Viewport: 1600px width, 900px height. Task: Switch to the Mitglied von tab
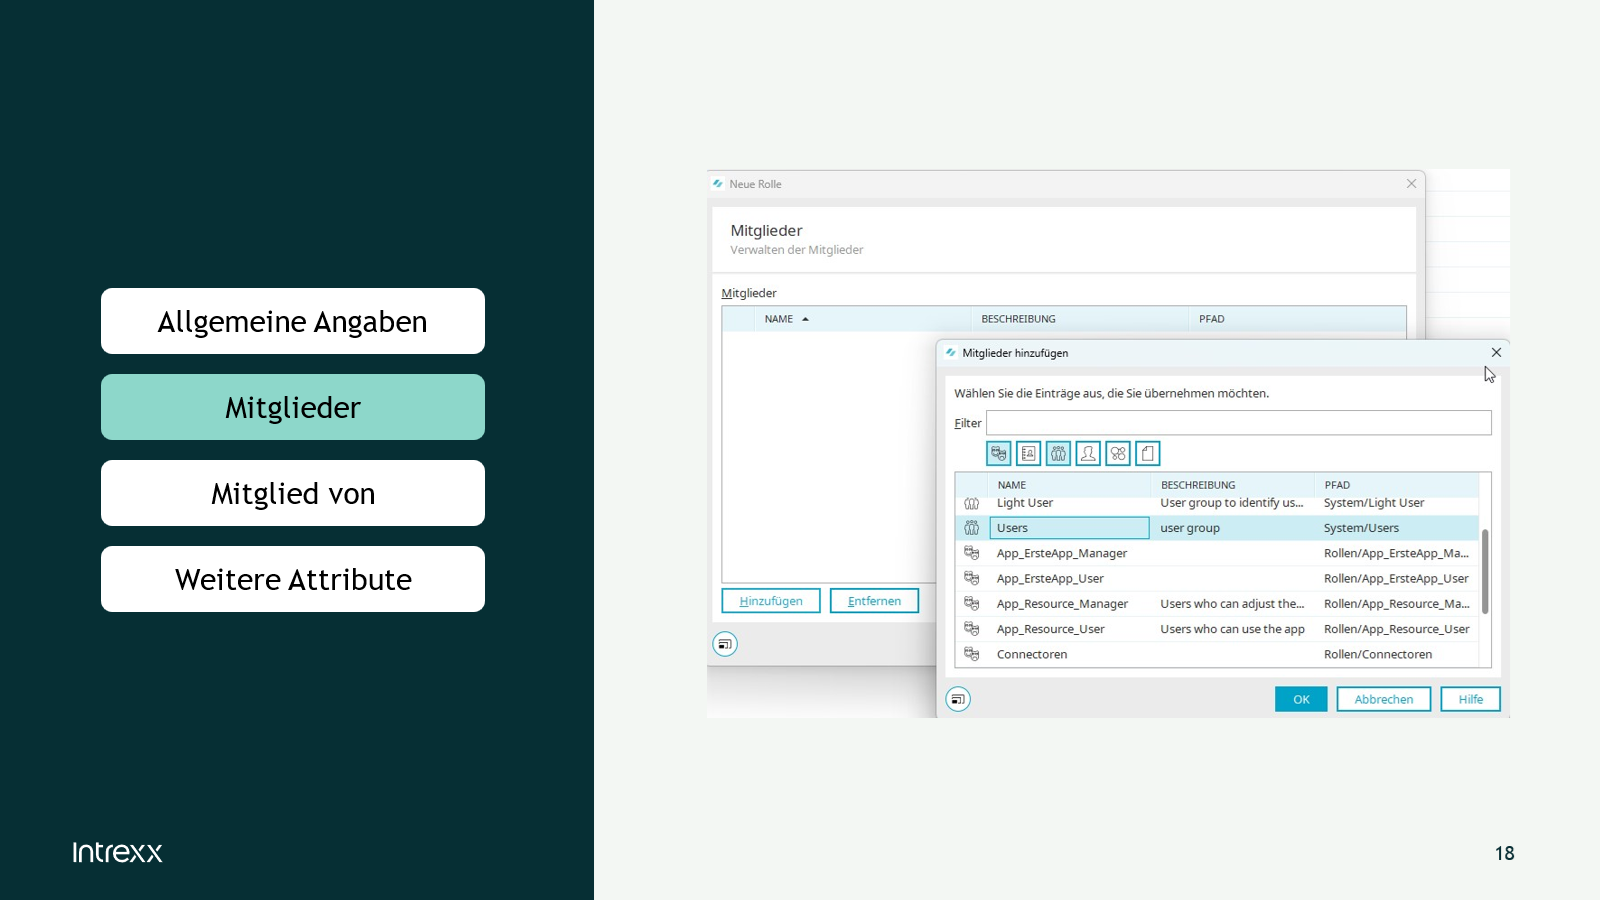pyautogui.click(x=293, y=493)
